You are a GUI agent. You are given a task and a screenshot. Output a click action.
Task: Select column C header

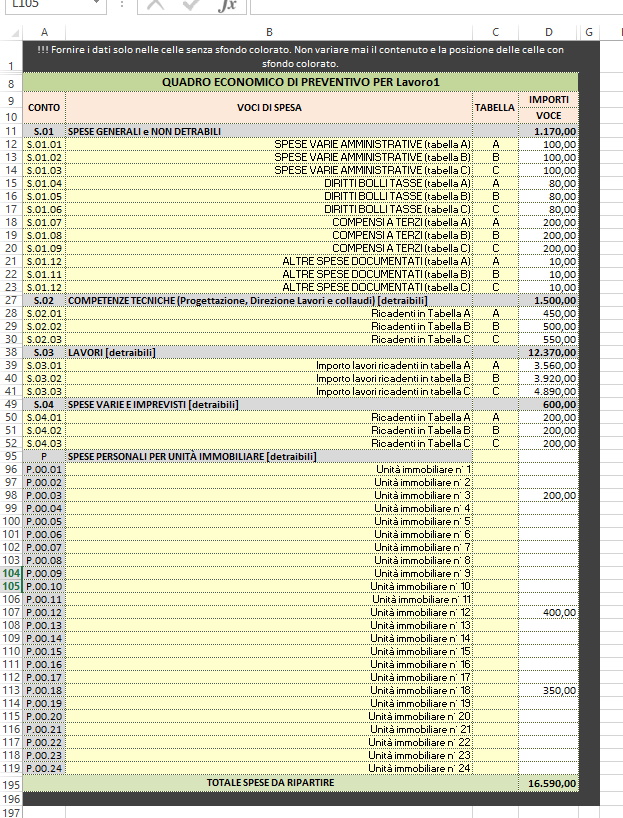[x=495, y=32]
